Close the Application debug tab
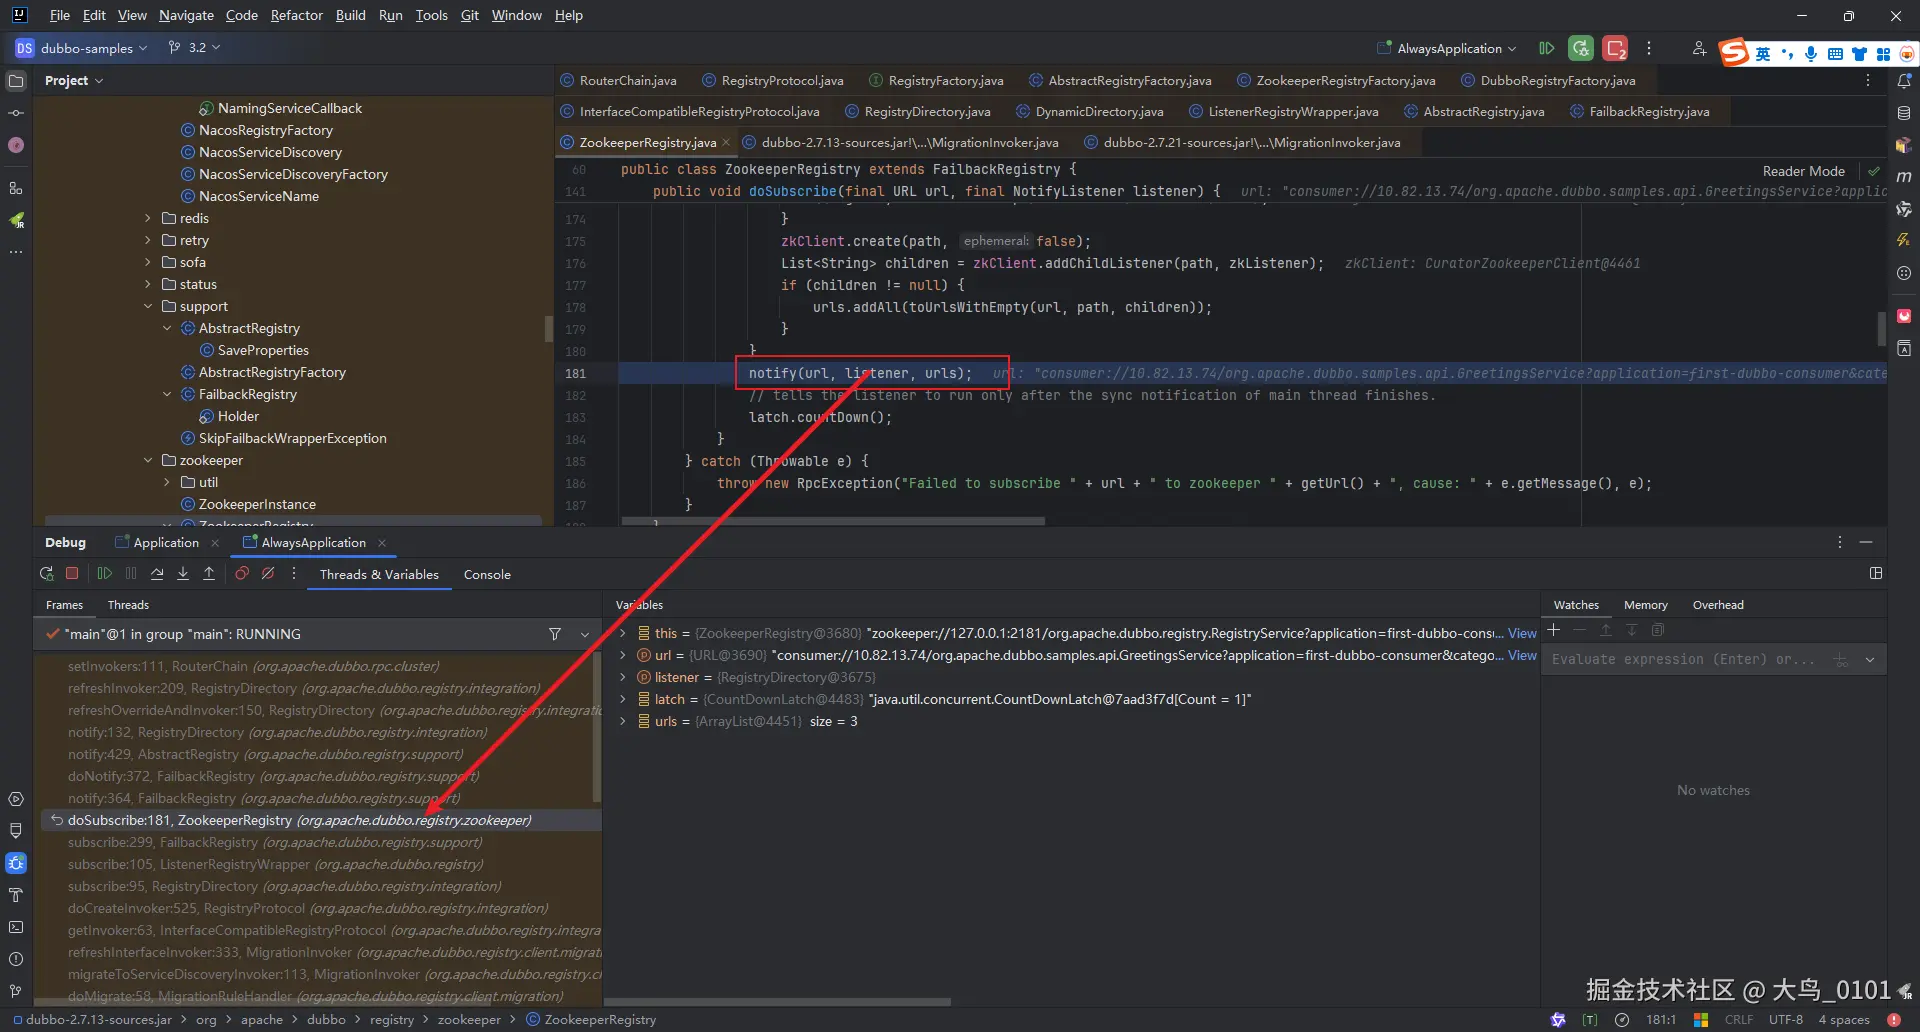1920x1032 pixels. tap(215, 543)
